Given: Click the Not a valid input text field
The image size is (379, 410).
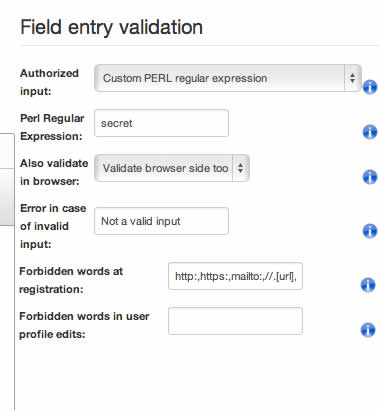Looking at the screenshot, I should click(x=162, y=221).
